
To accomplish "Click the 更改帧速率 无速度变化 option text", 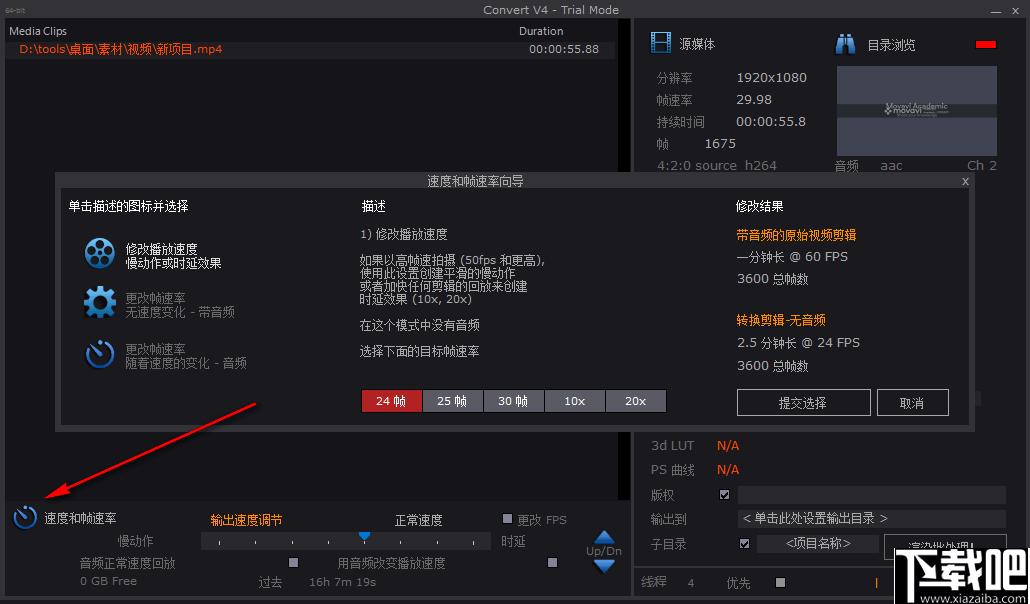I will point(180,305).
